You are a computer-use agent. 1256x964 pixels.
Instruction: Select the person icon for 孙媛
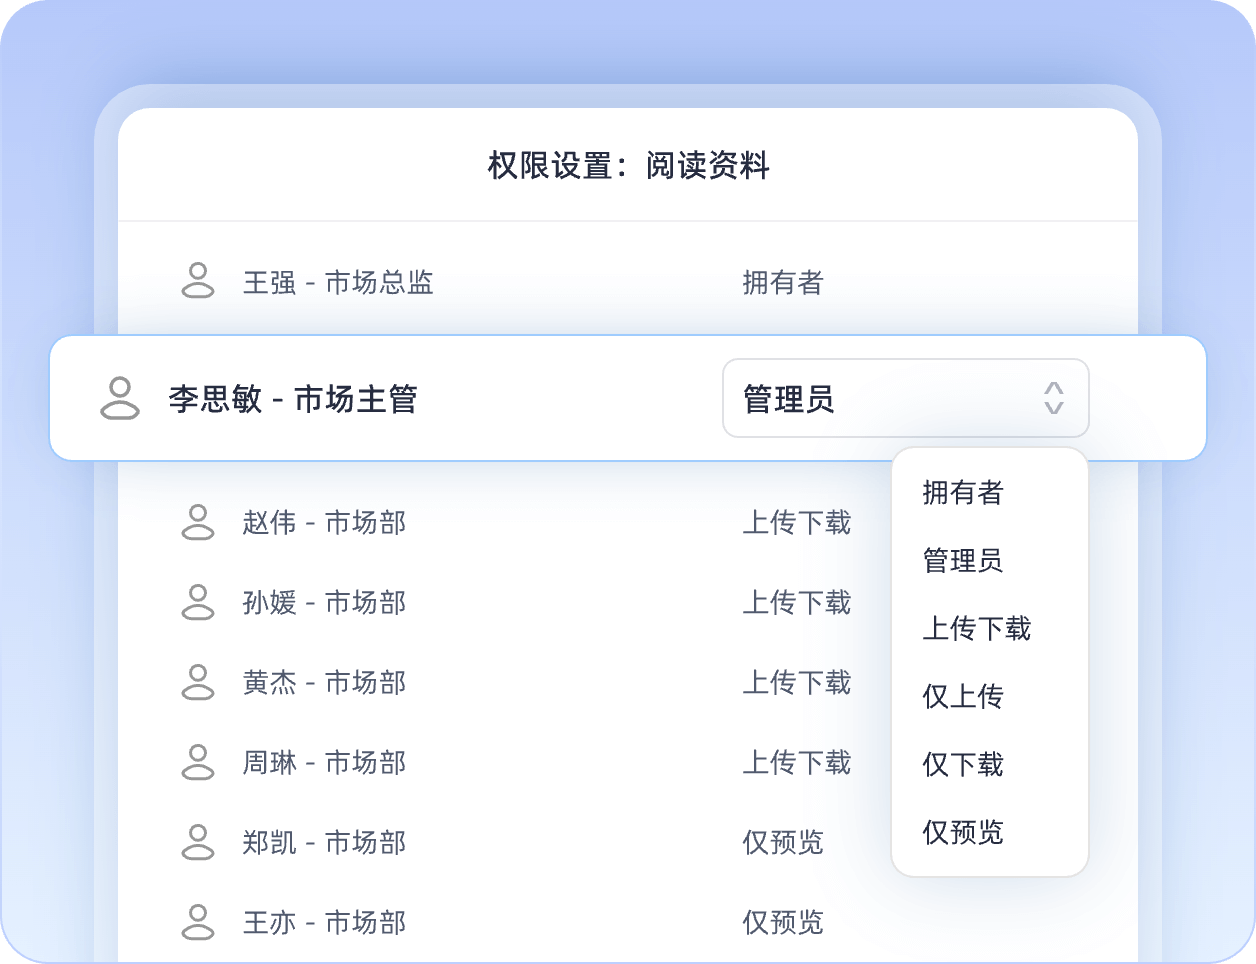point(198,602)
